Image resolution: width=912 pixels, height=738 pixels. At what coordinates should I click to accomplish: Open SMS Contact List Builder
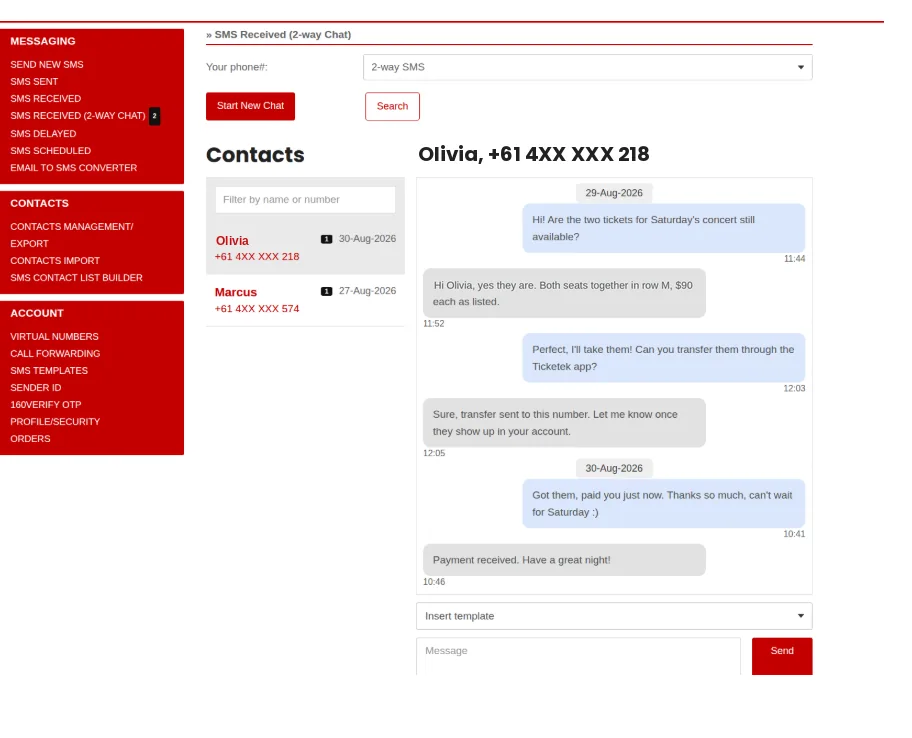[x=76, y=277]
